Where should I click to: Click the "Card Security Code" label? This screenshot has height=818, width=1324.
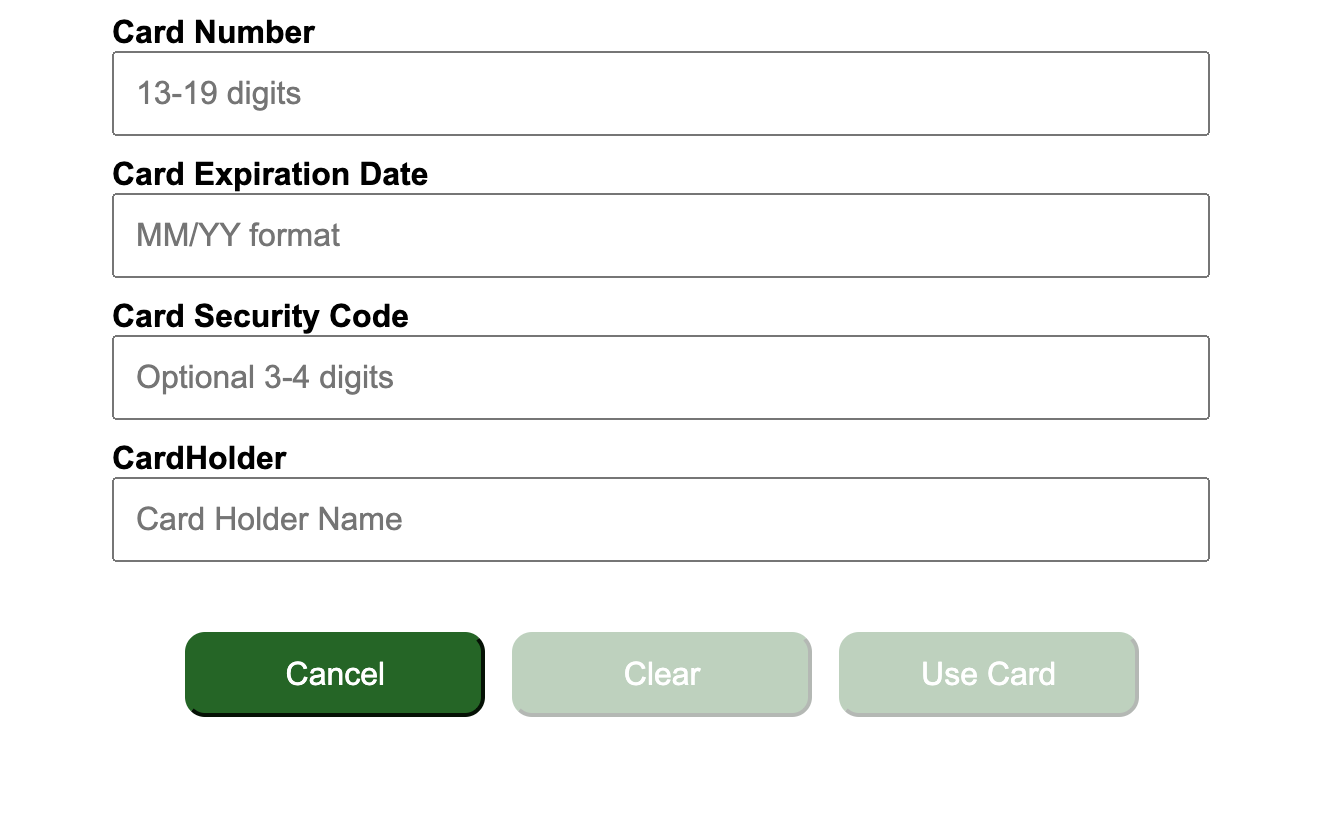(x=260, y=316)
